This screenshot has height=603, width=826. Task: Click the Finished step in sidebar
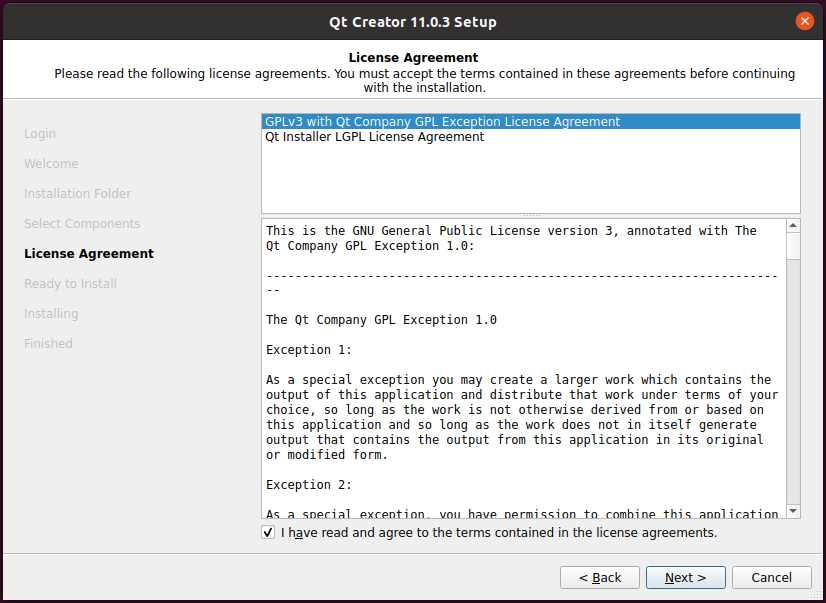(48, 344)
